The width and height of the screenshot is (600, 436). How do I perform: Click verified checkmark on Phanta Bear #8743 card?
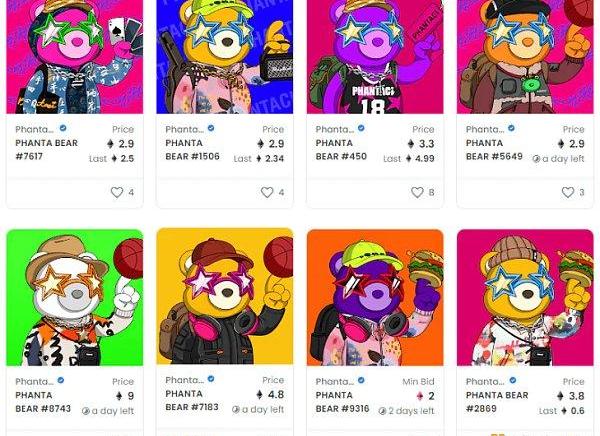(60, 380)
